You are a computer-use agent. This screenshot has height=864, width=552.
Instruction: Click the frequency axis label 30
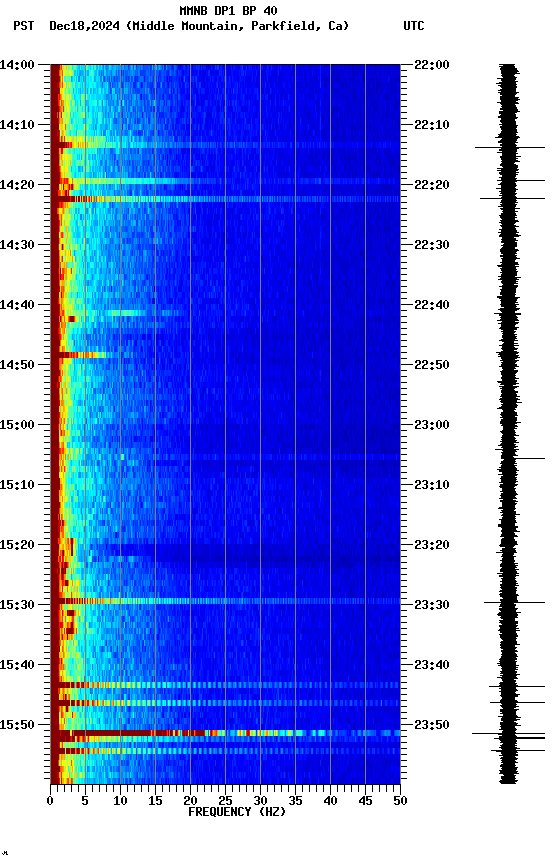coord(260,801)
